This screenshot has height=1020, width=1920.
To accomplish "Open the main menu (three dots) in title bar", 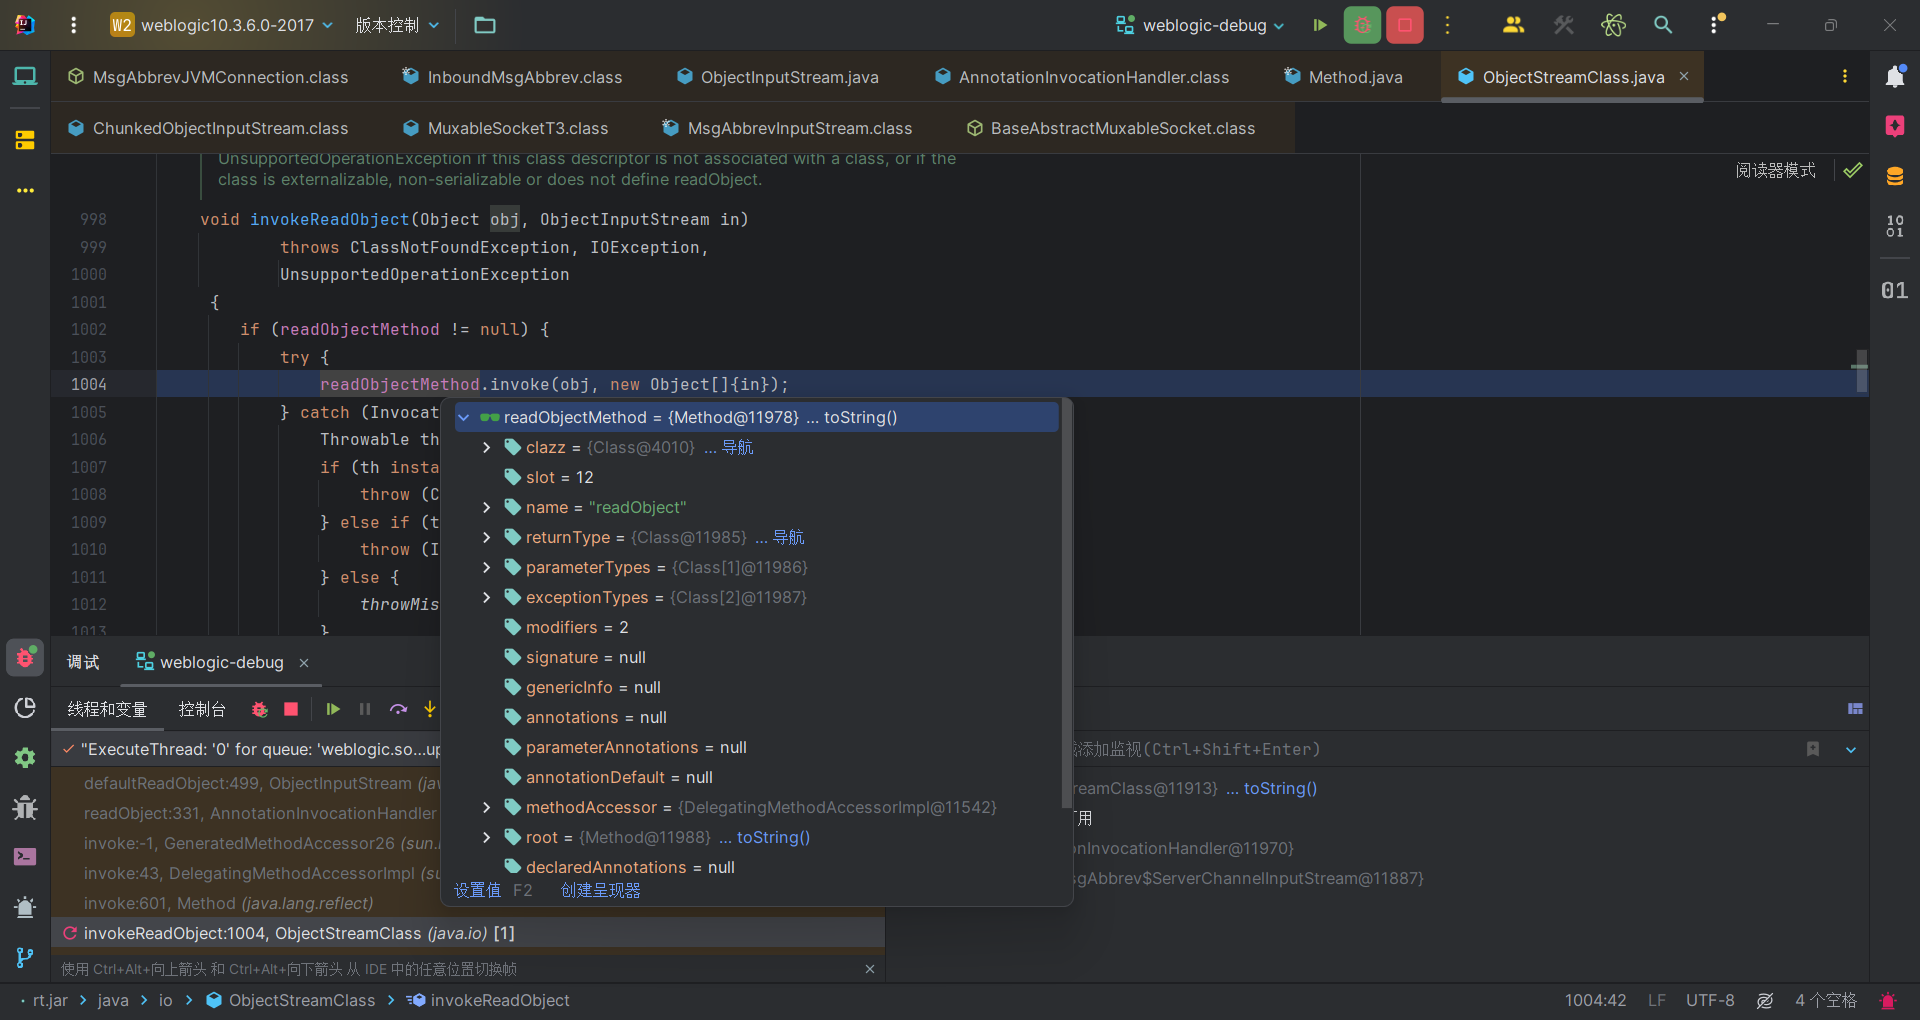I will coord(73,25).
